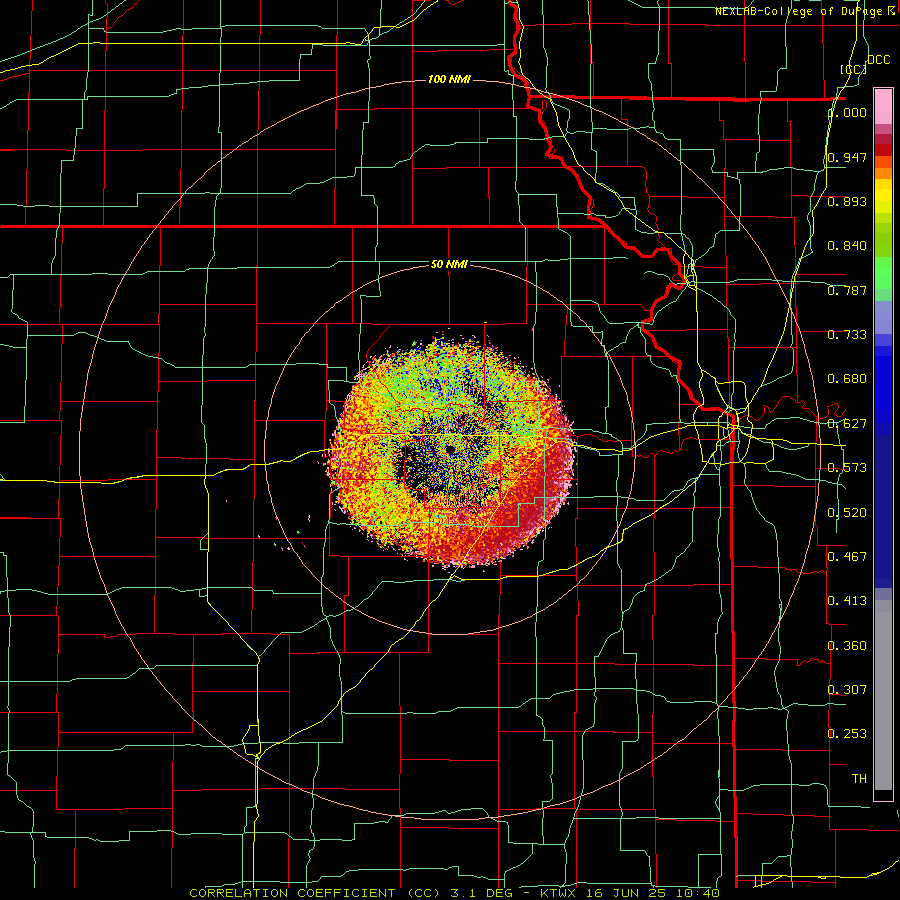Click the '0.947' legend value
The height and width of the screenshot is (900, 900).
[x=847, y=157]
